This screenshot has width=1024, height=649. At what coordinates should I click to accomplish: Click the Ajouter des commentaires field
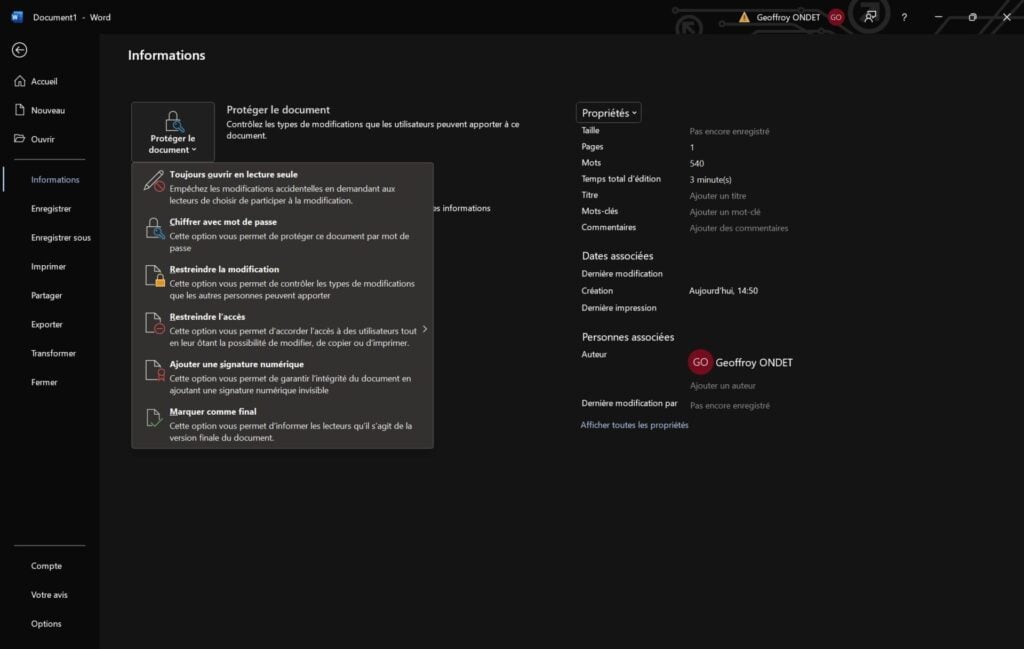(x=739, y=228)
